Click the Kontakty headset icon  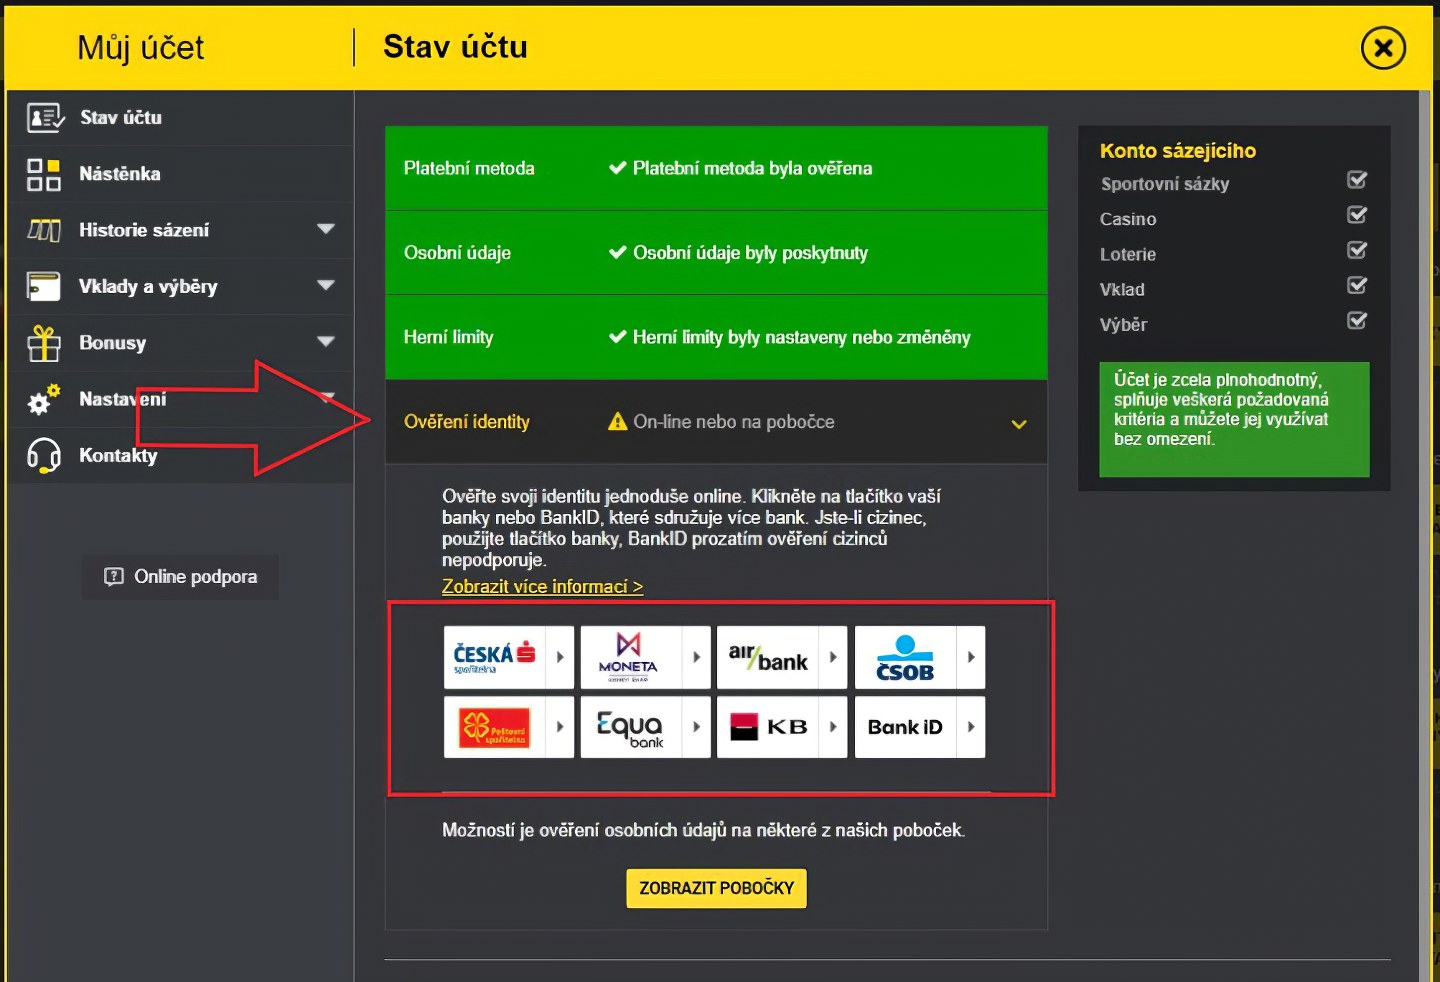click(x=44, y=456)
